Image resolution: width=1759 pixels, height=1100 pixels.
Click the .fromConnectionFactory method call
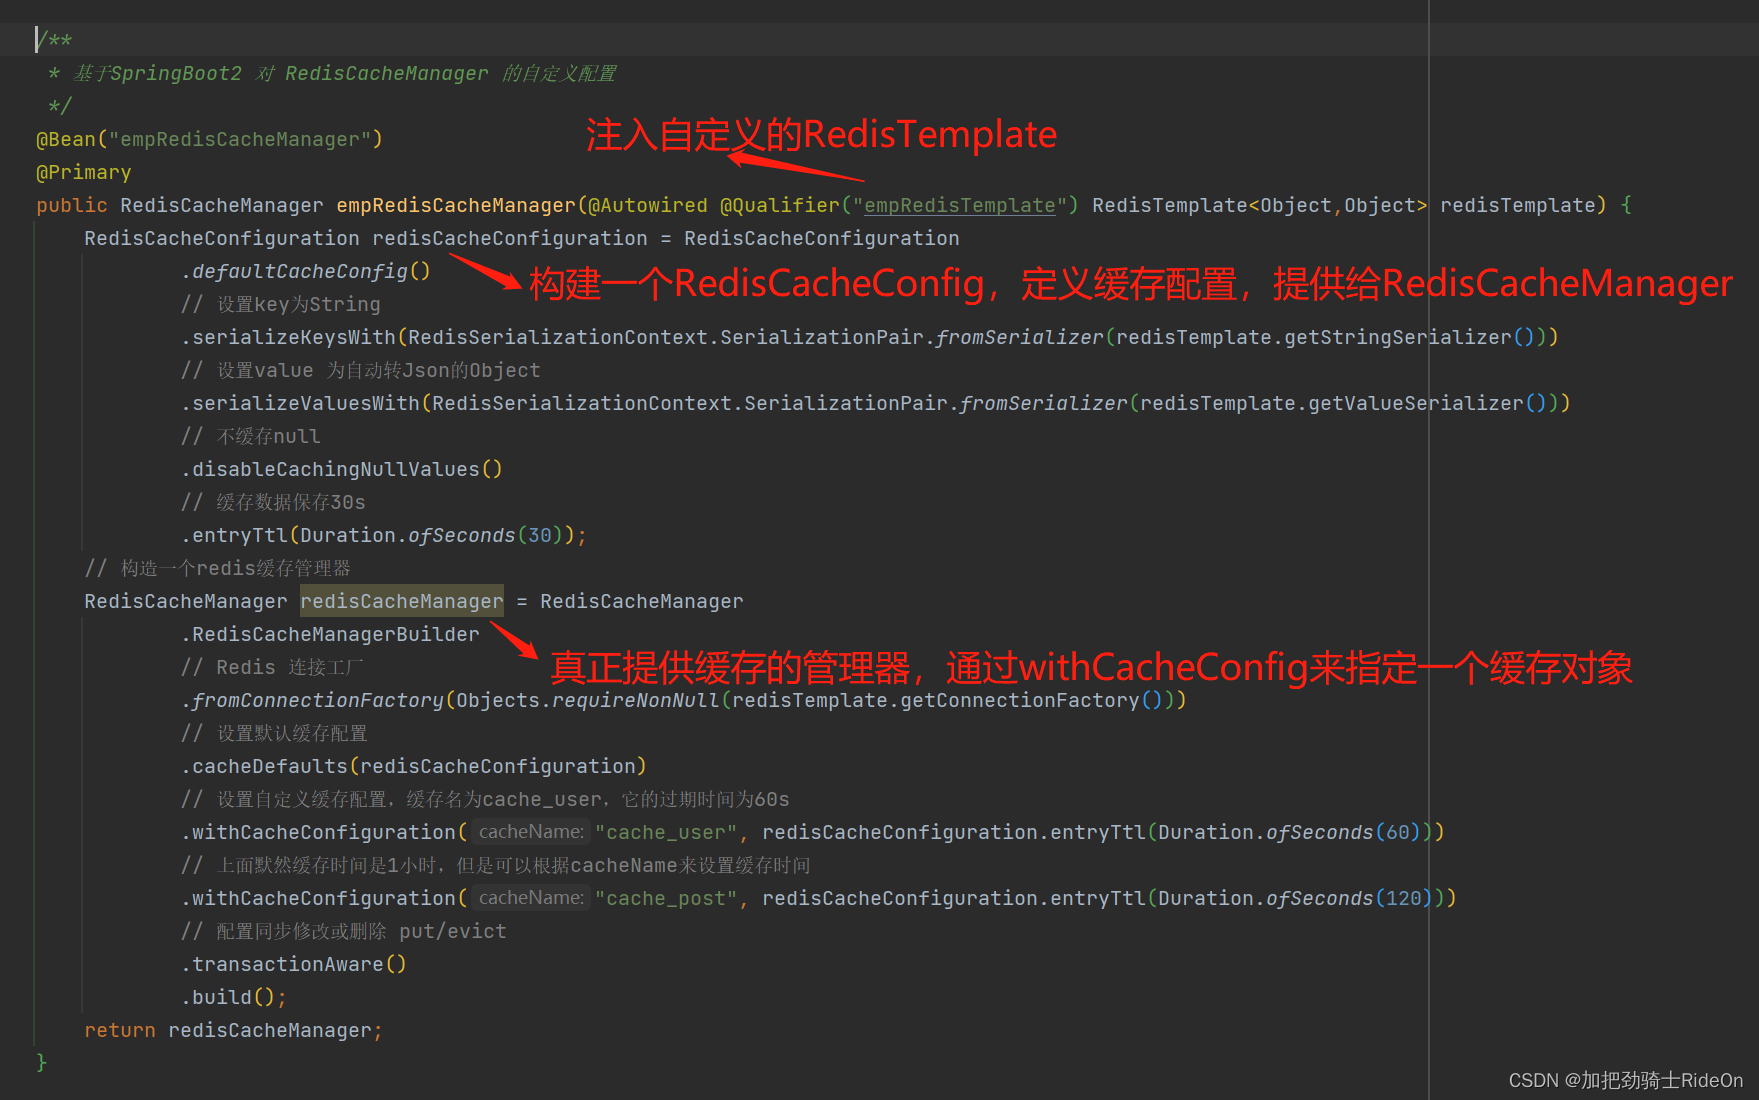click(312, 700)
